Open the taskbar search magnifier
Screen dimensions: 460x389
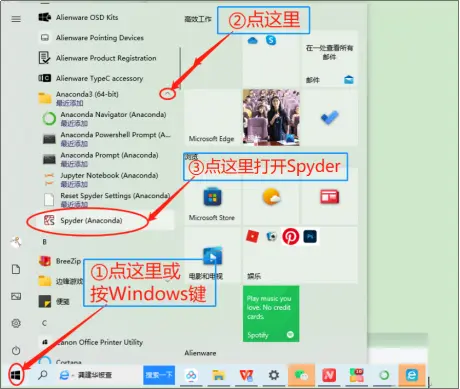pos(43,375)
